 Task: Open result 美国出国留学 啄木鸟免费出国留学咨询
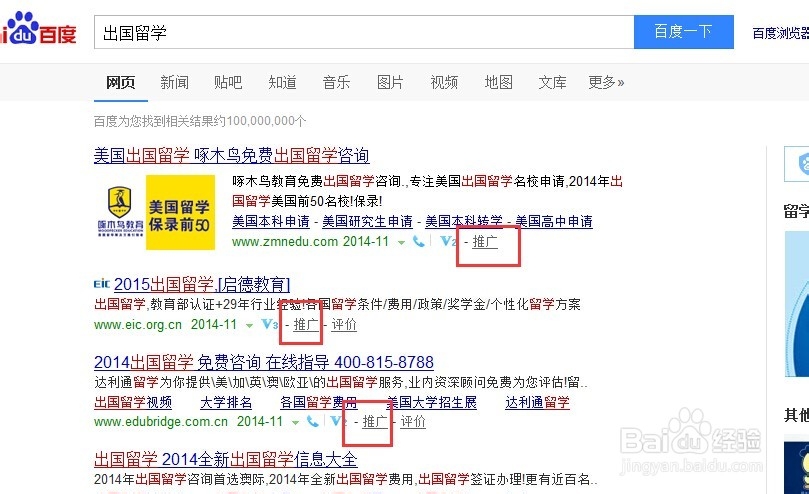click(232, 155)
